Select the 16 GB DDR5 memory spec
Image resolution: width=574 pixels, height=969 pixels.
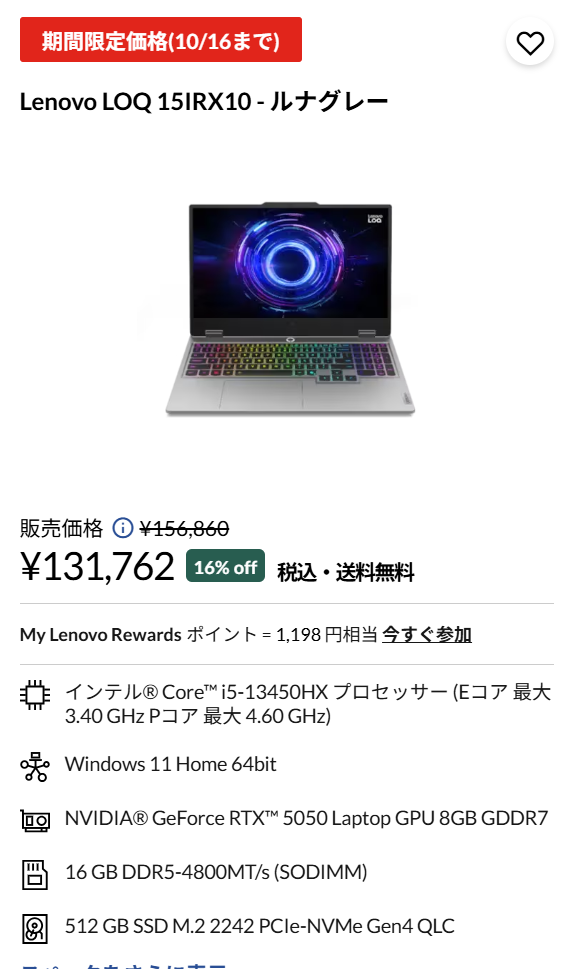coord(216,872)
